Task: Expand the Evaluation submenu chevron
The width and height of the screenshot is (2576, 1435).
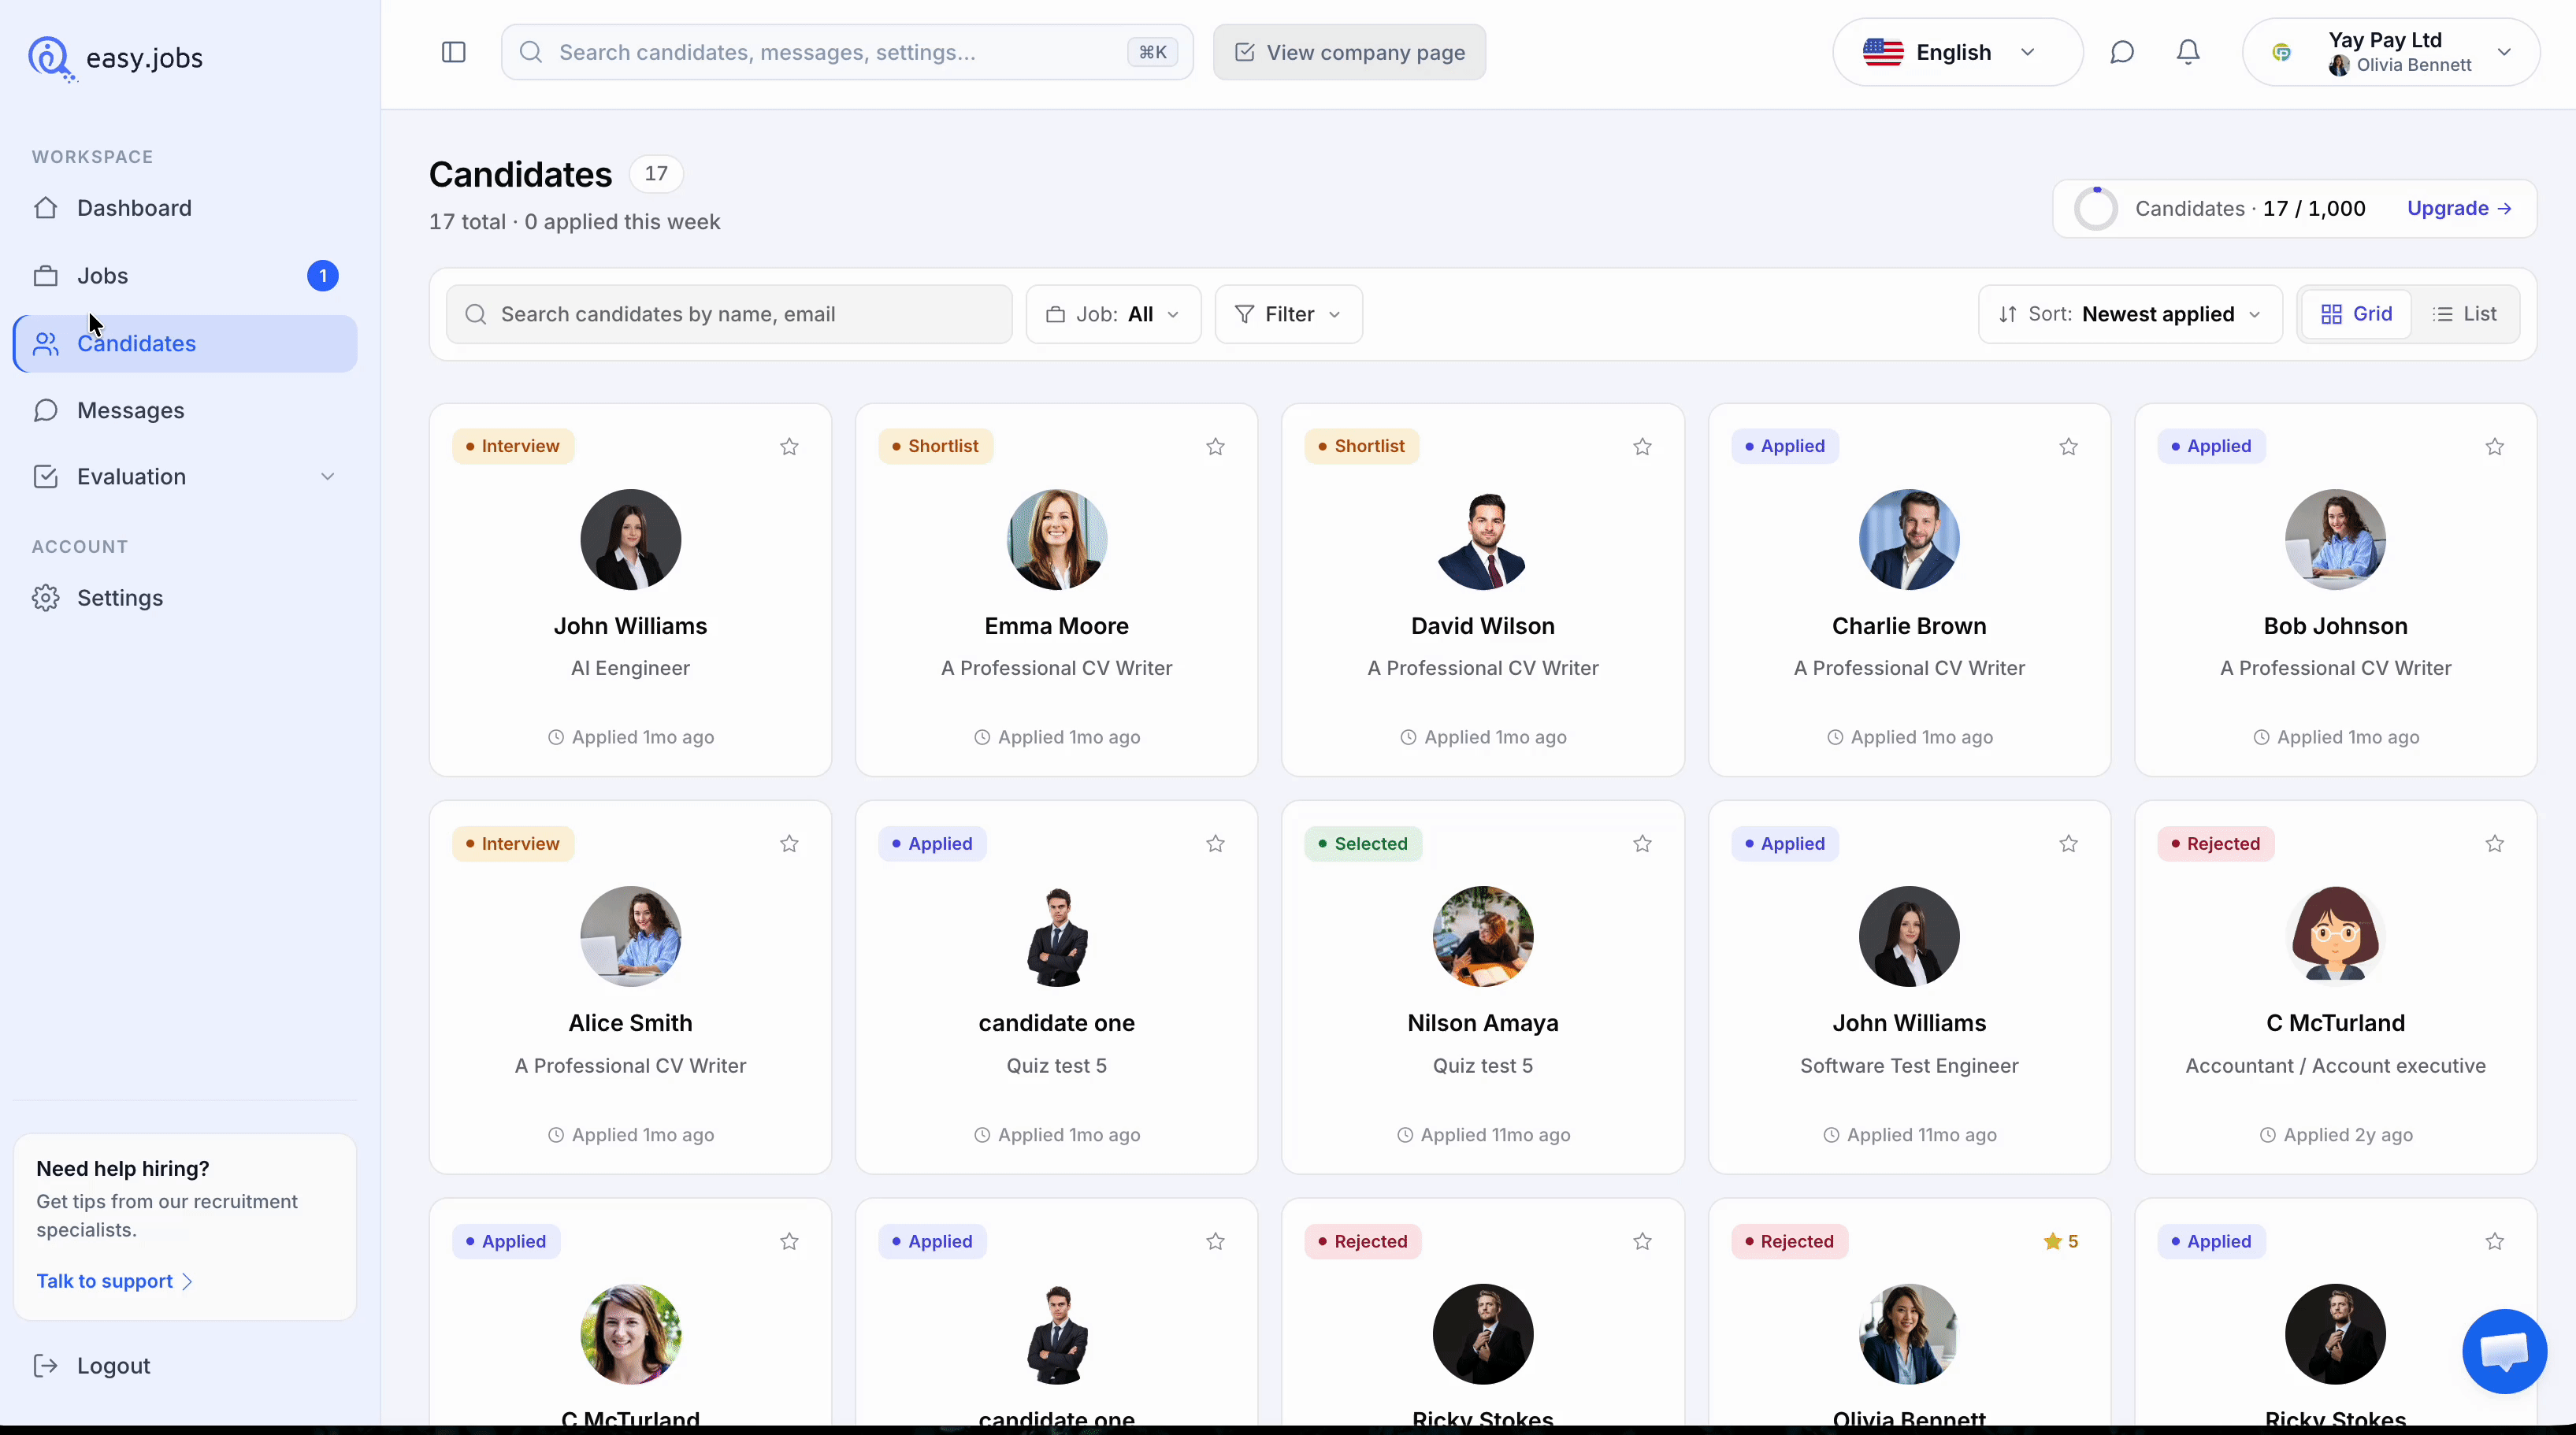Action: click(327, 477)
